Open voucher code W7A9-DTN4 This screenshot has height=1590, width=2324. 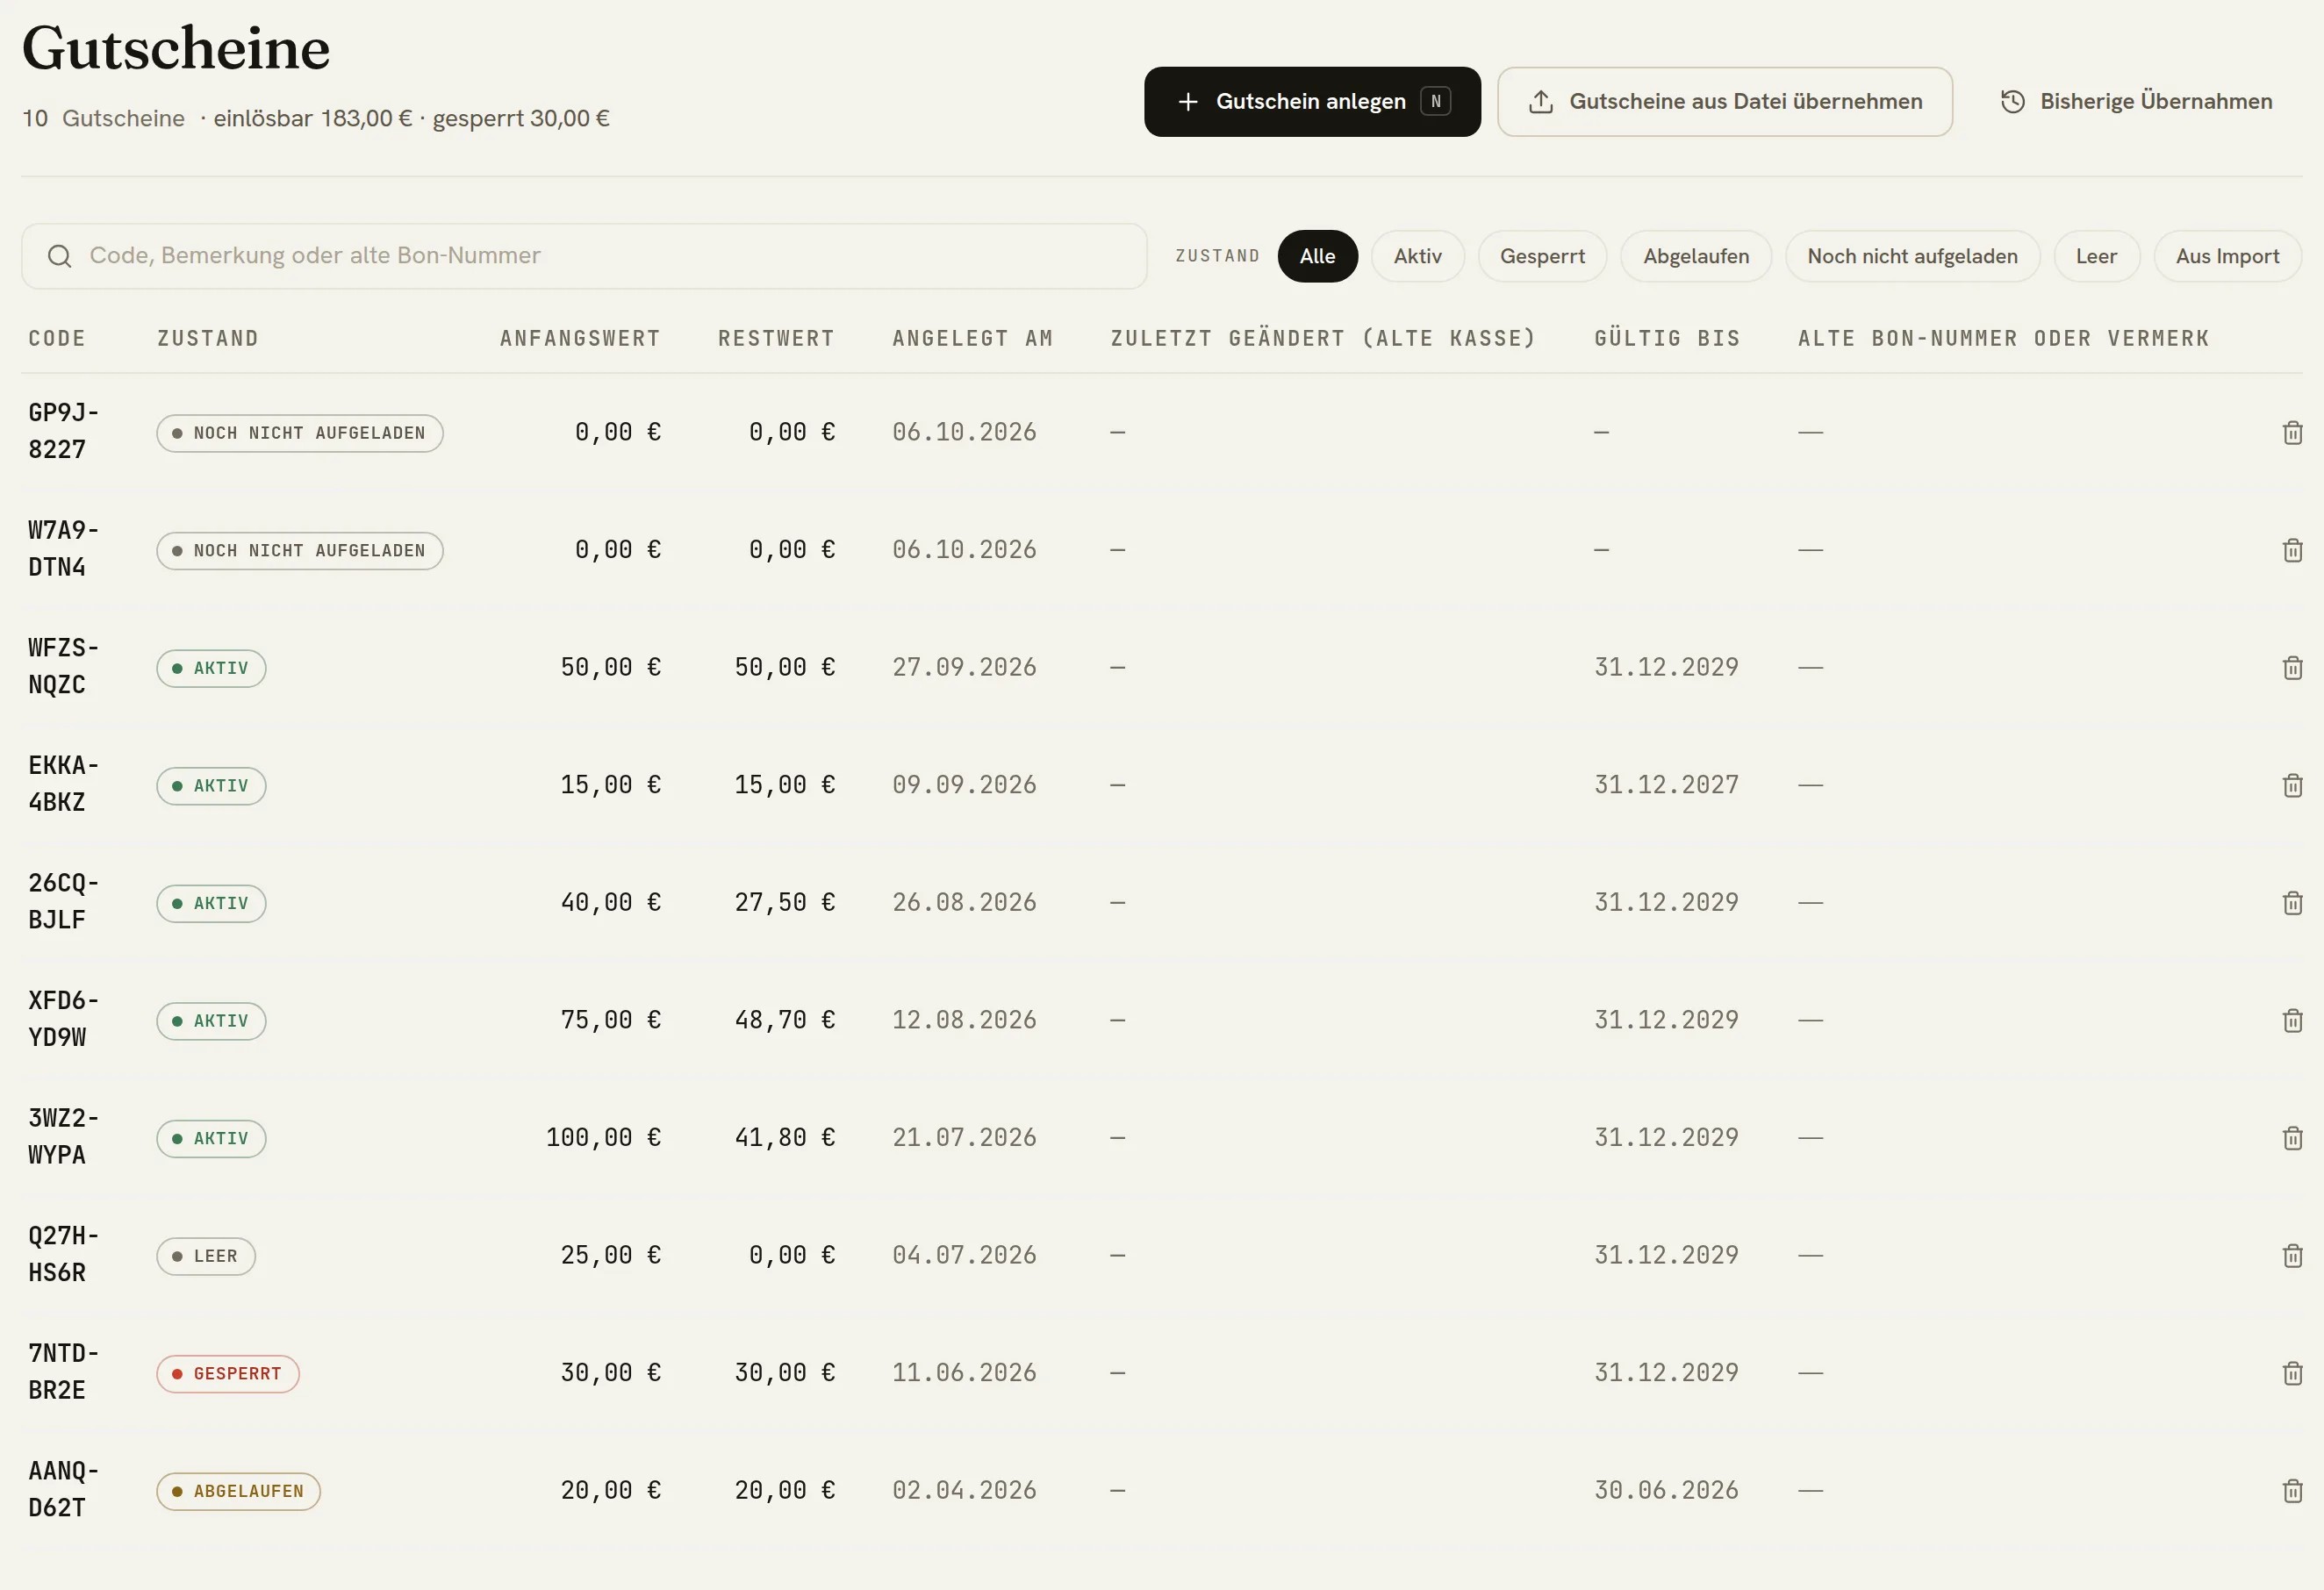[x=63, y=549]
